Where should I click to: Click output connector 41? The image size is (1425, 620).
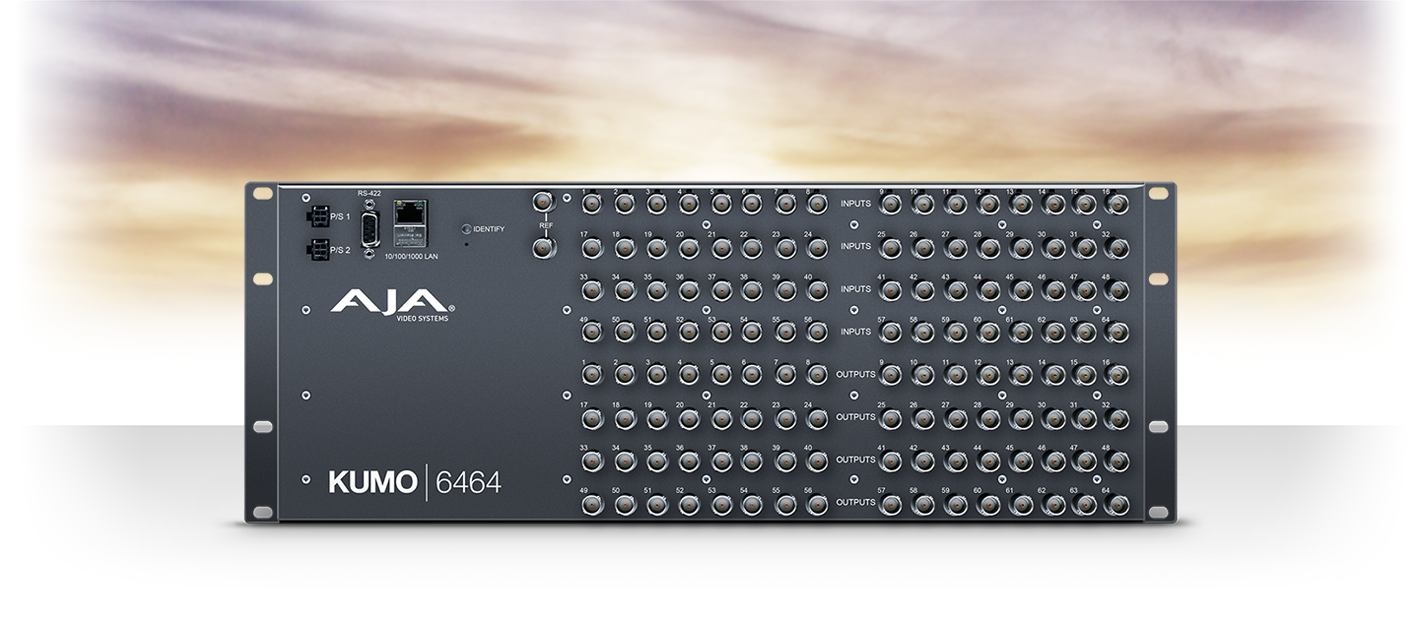click(x=892, y=459)
